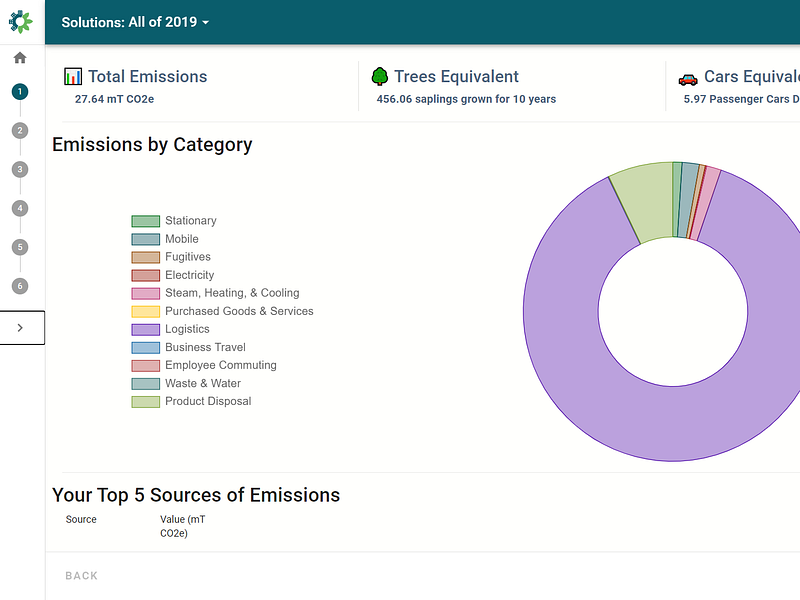
Task: Click the green tree icon
Action: pyautogui.click(x=380, y=77)
